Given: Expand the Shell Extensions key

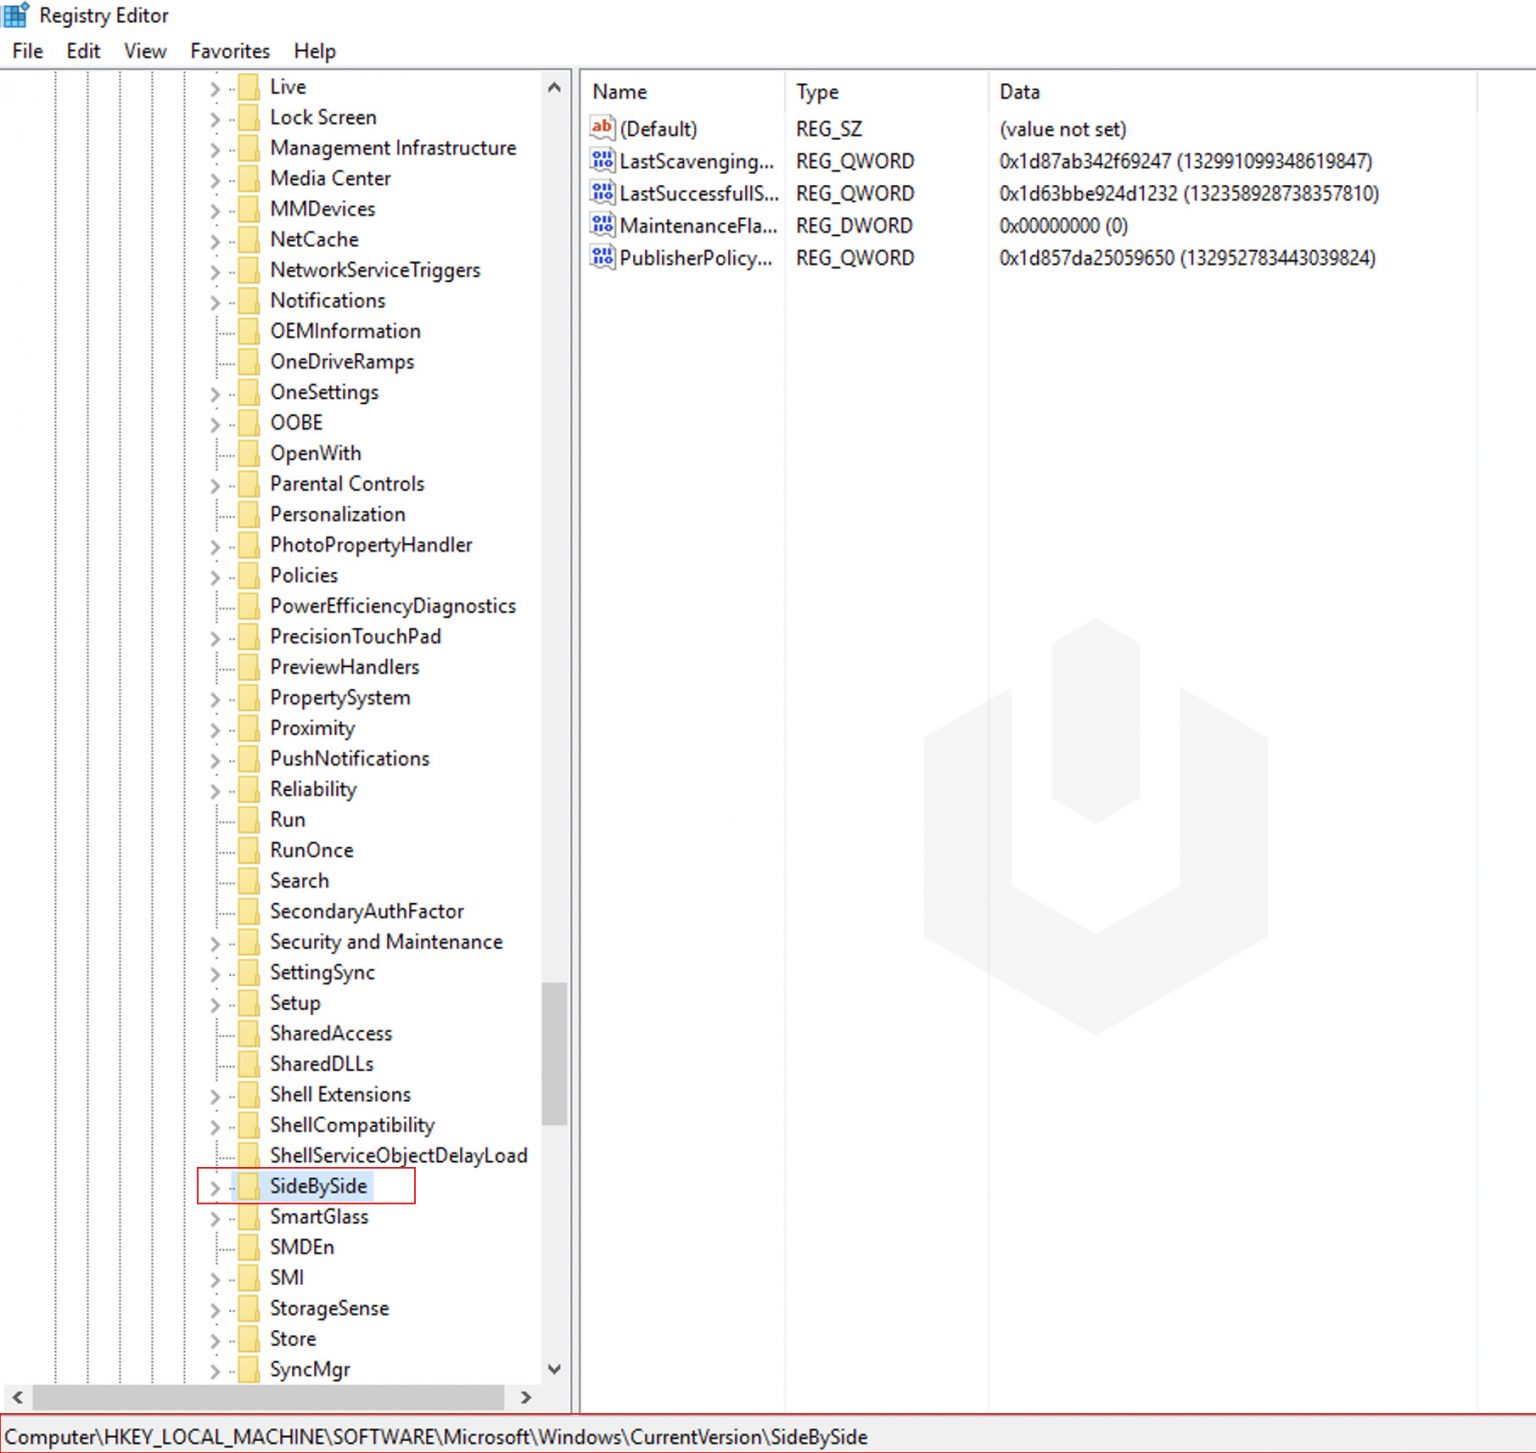Looking at the screenshot, I should coord(214,1095).
